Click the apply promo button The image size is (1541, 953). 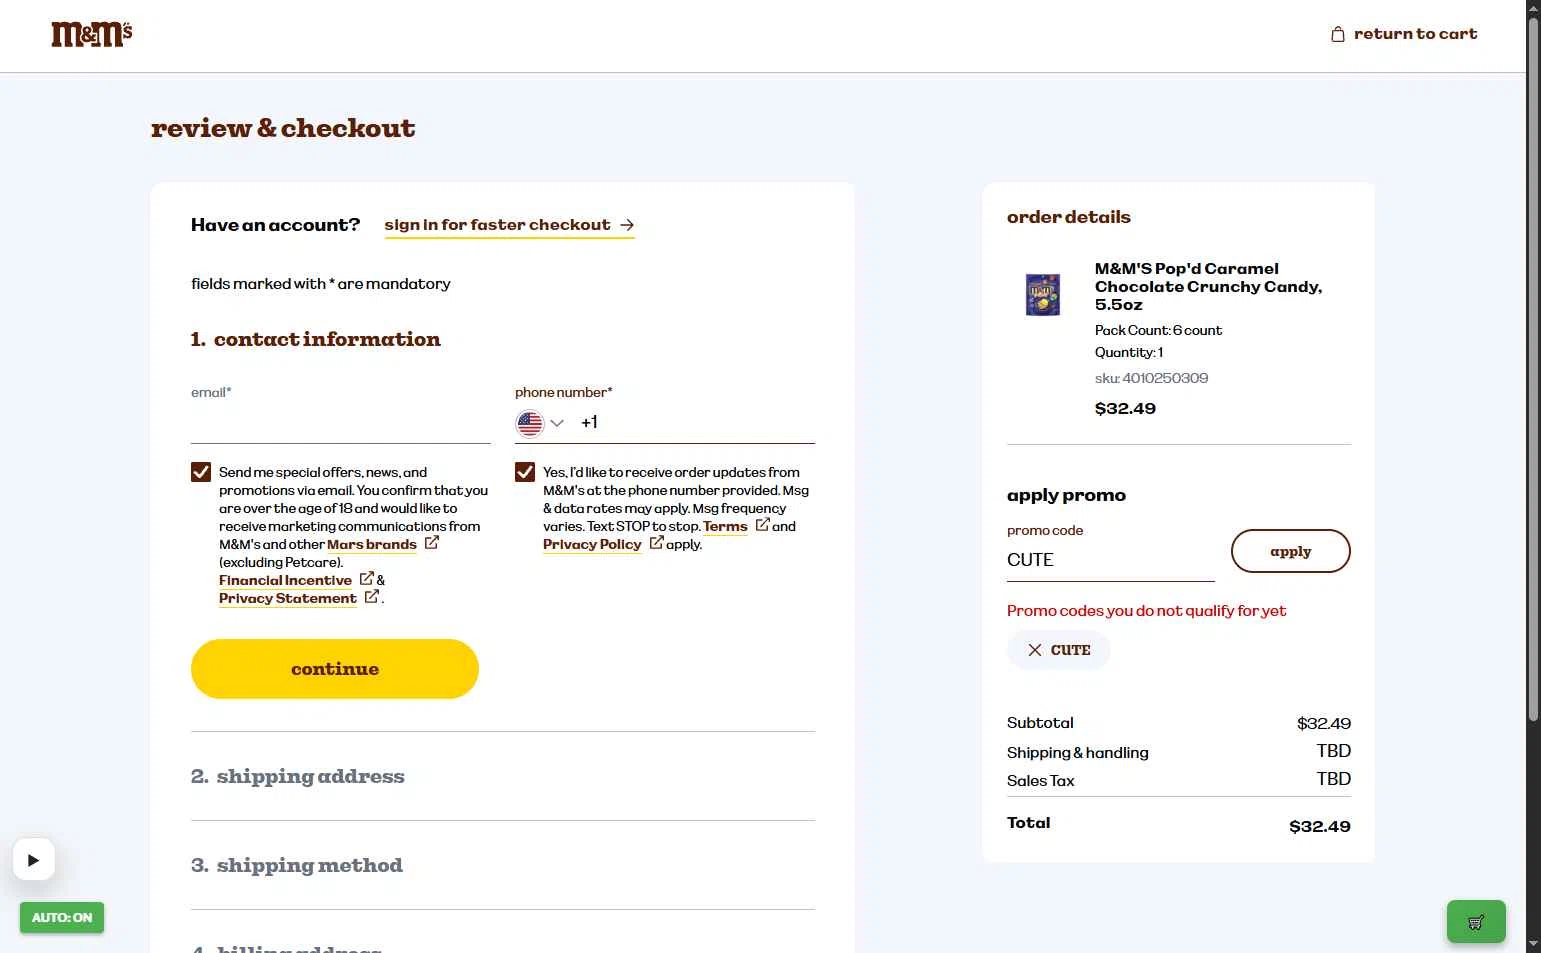[x=1291, y=551]
